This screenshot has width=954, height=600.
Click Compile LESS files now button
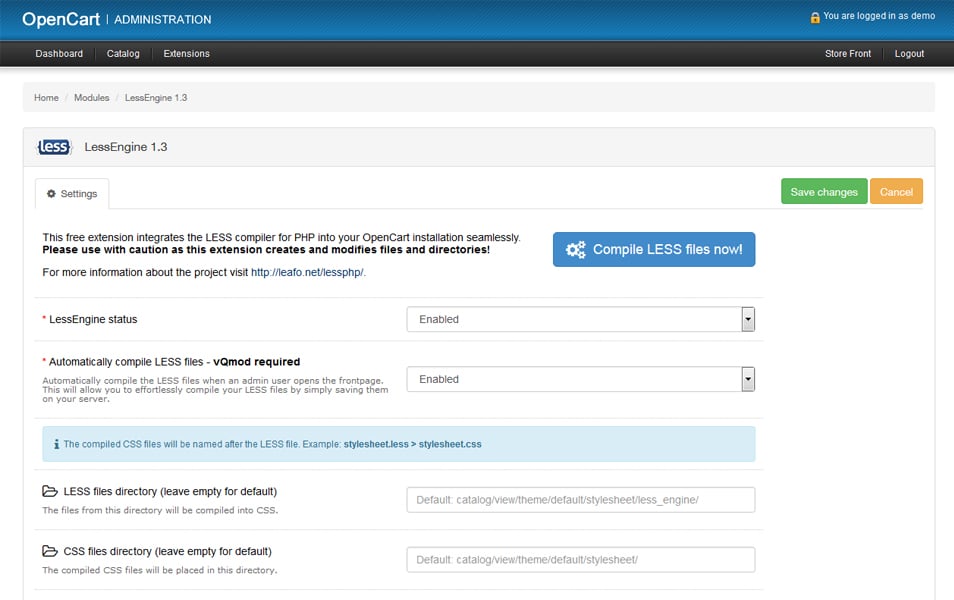tap(654, 249)
